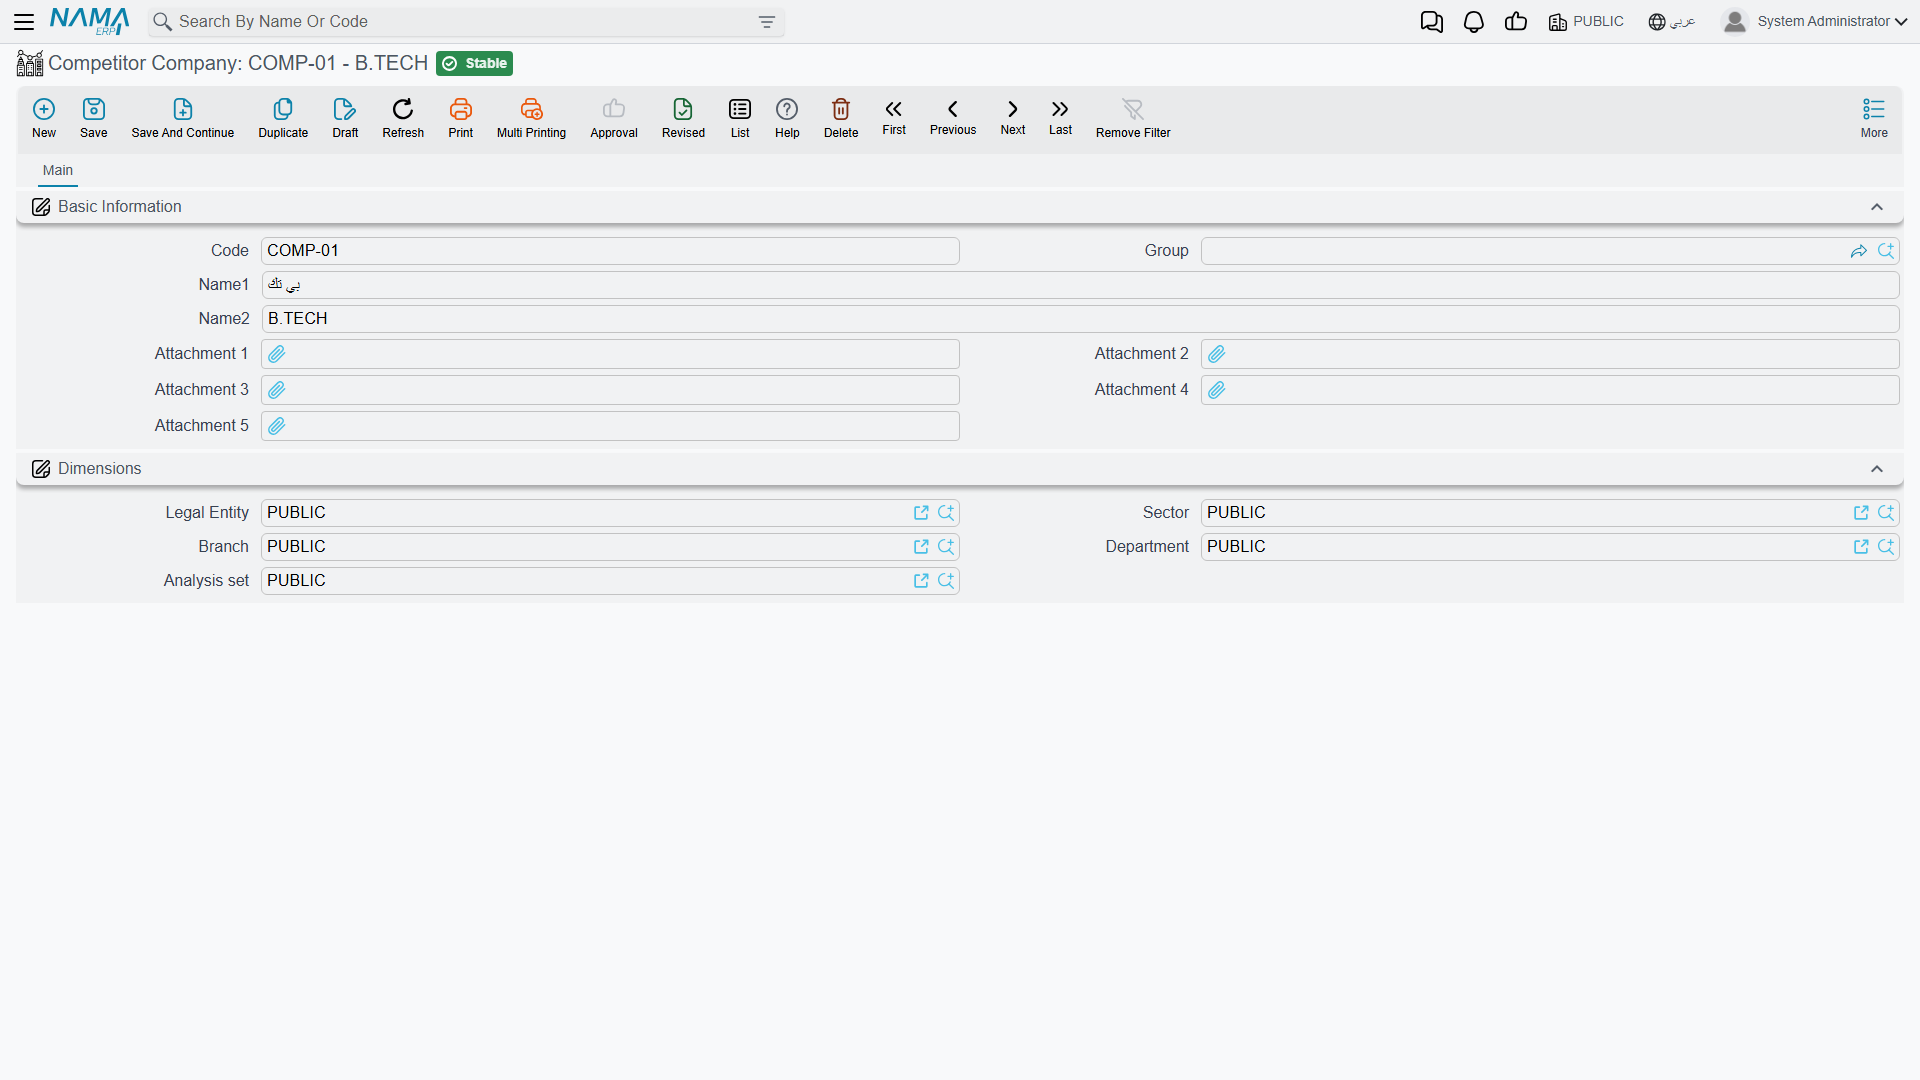Click the Draft button
The width and height of the screenshot is (1920, 1080).
pyautogui.click(x=345, y=118)
